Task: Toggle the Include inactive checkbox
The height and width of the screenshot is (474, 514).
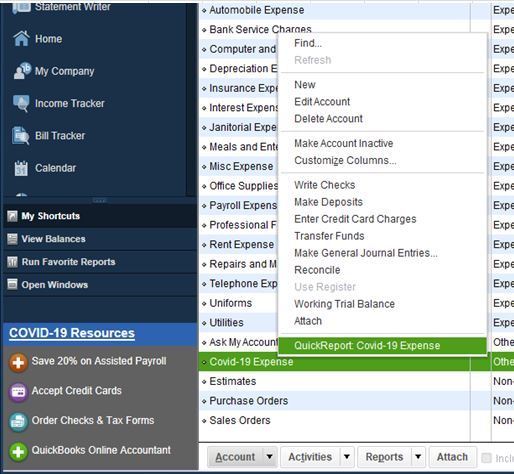Action: 486,458
